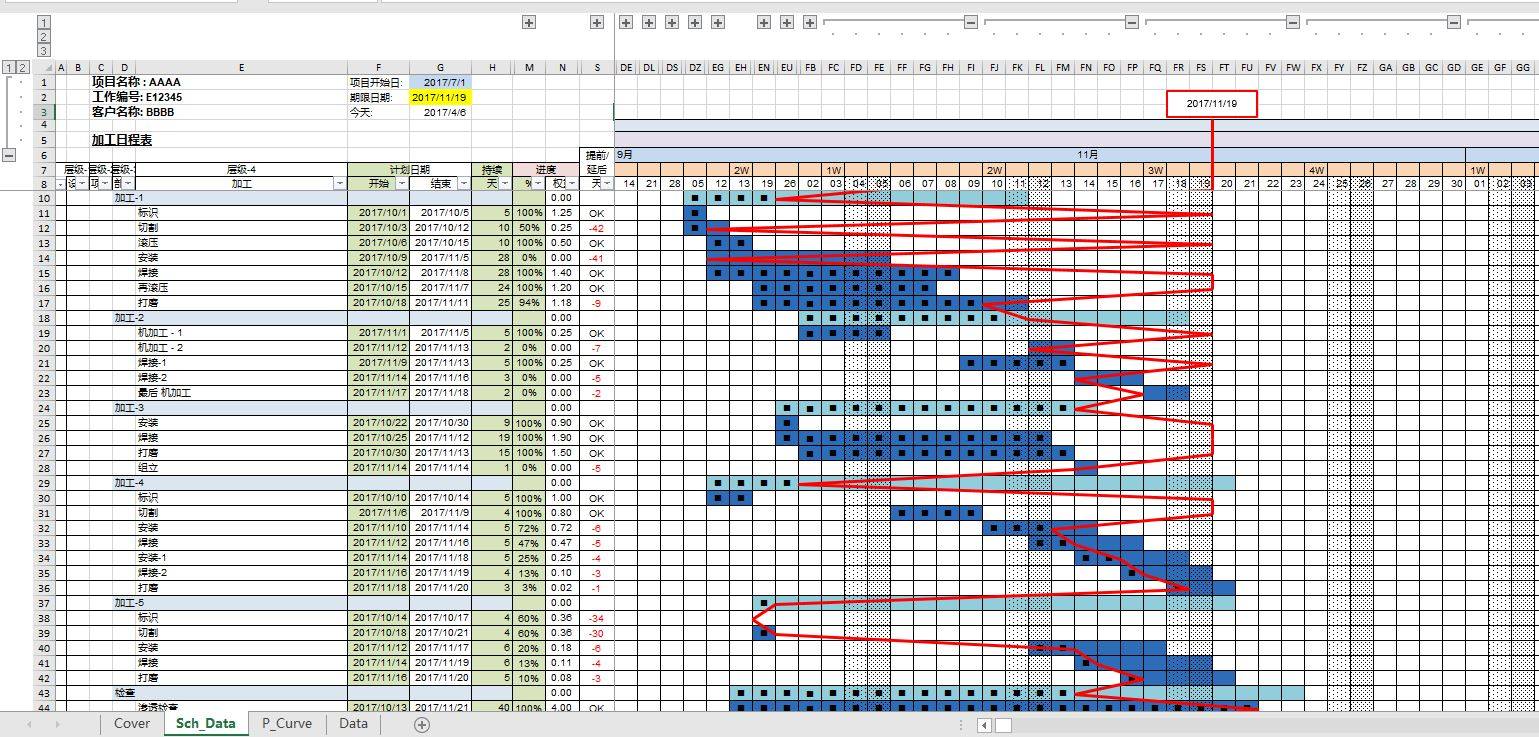The height and width of the screenshot is (737, 1539).
Task: Open the 进度 % filter dropdown
Action: pyautogui.click(x=538, y=184)
